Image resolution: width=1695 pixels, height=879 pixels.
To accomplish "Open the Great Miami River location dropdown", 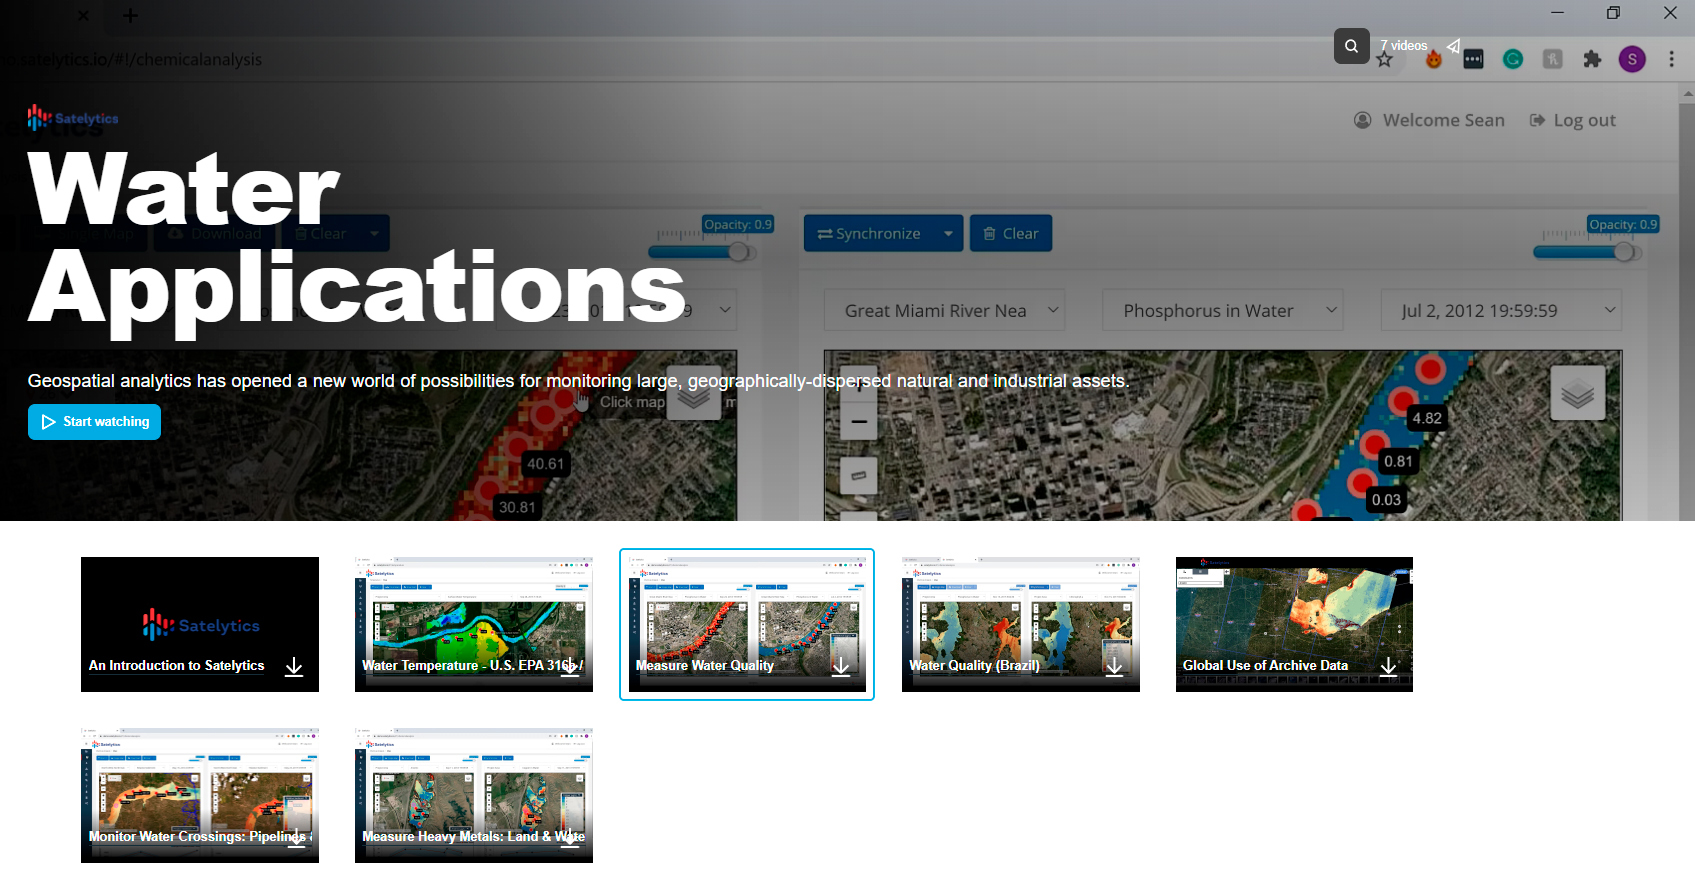I will click(x=944, y=310).
